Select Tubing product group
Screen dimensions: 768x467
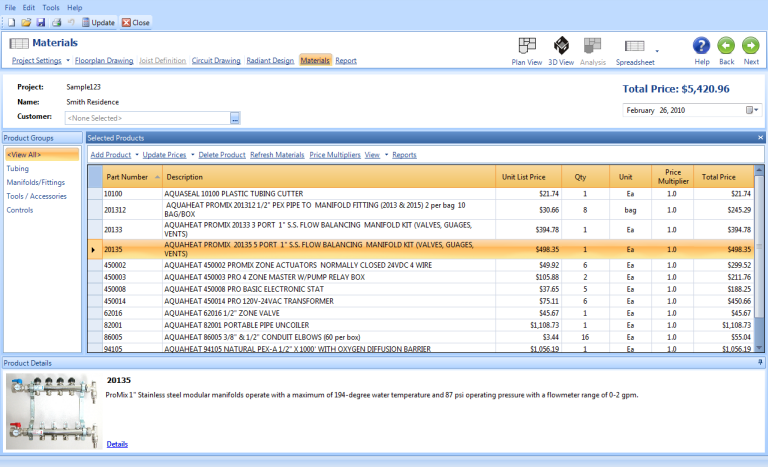18,169
